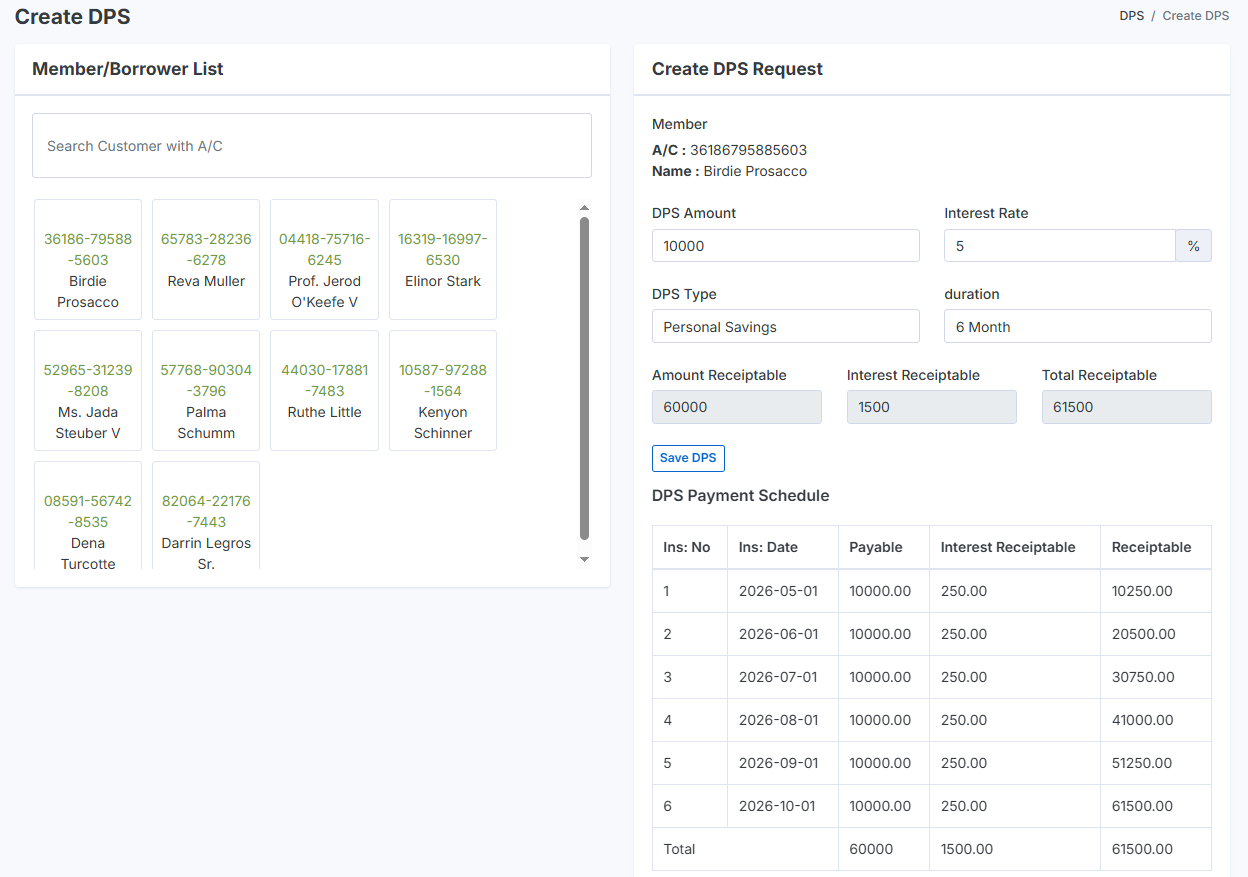Click the DPS Amount input field
This screenshot has height=877, width=1248.
point(785,246)
